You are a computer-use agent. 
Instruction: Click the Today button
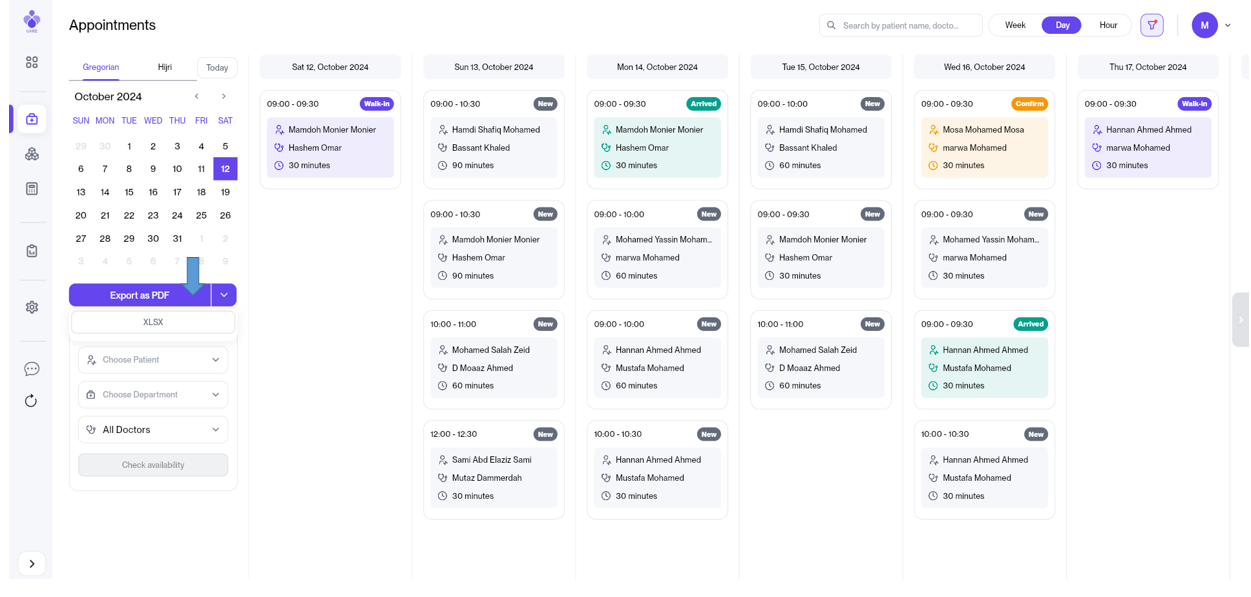(217, 68)
